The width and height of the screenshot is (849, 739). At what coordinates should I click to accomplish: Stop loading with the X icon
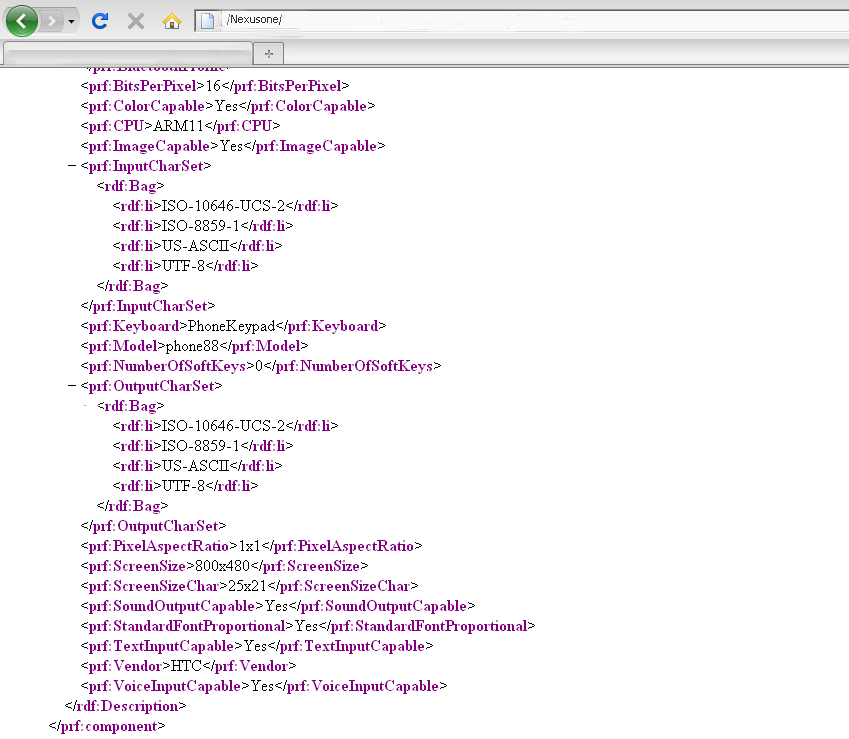[135, 21]
